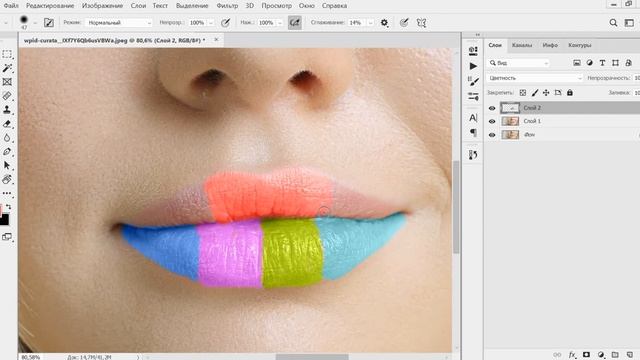Expand the collapsed panel dock arrows

[x=478, y=35]
